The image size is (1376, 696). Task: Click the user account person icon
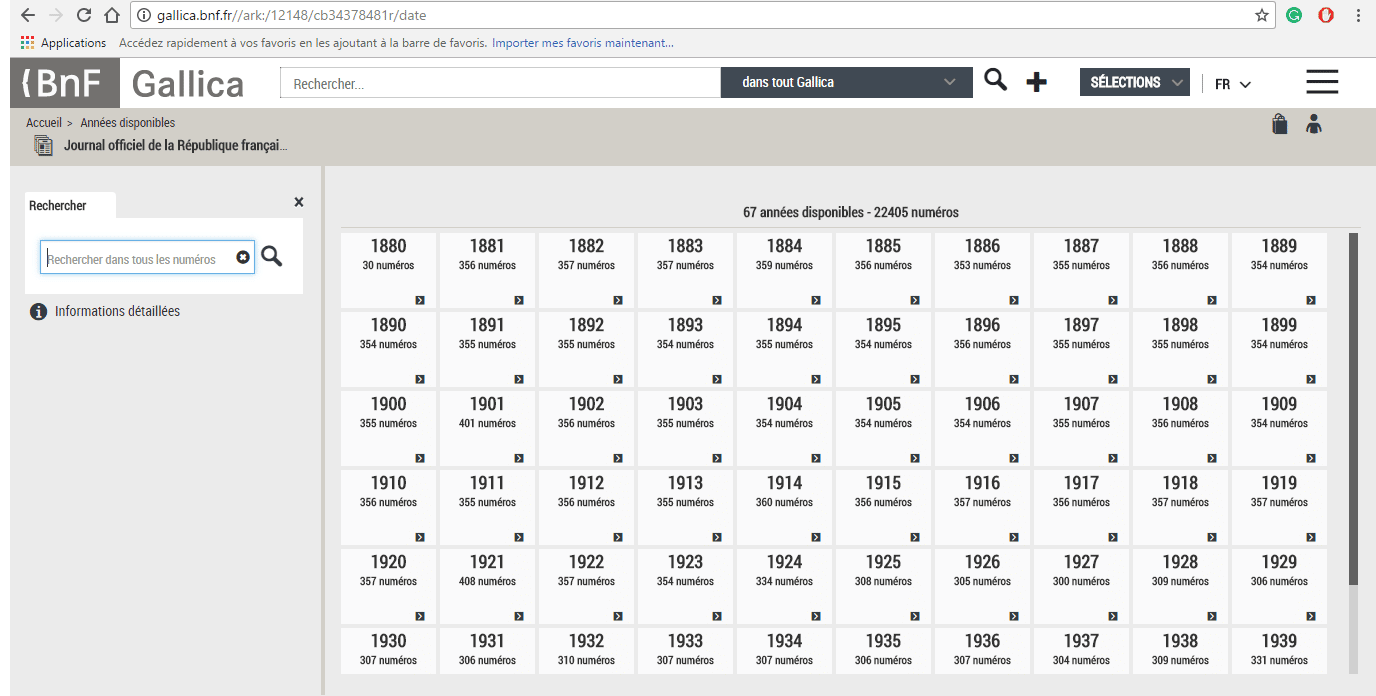(1314, 124)
